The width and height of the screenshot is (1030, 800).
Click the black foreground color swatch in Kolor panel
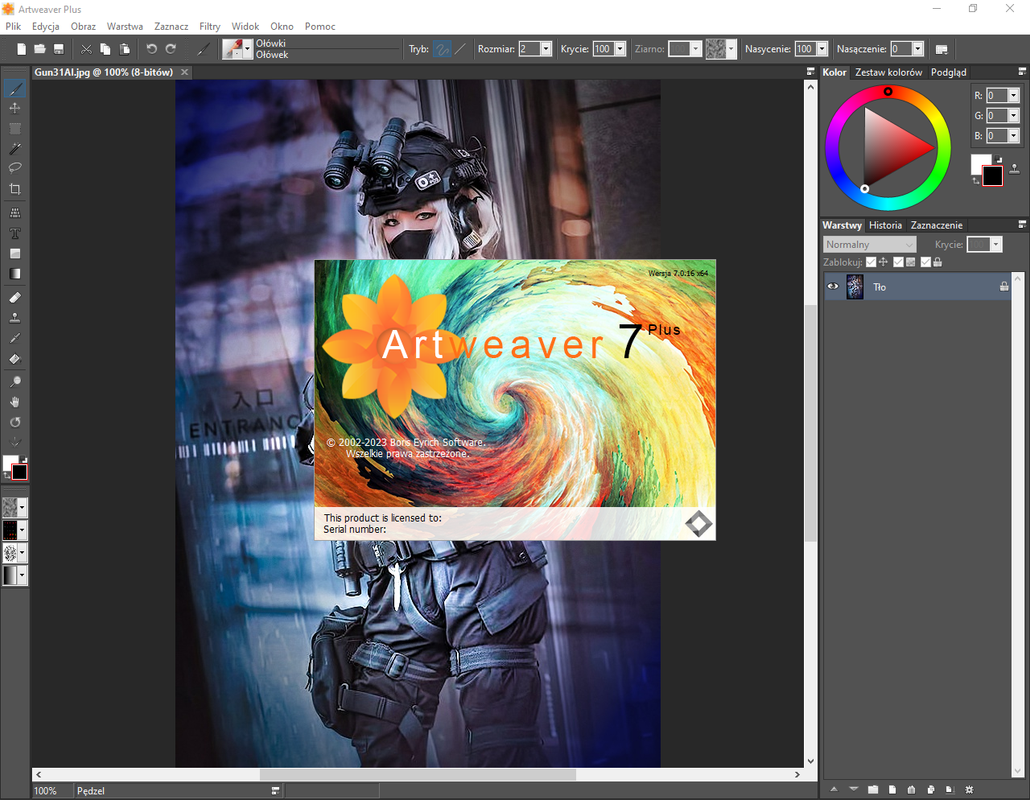coord(993,176)
